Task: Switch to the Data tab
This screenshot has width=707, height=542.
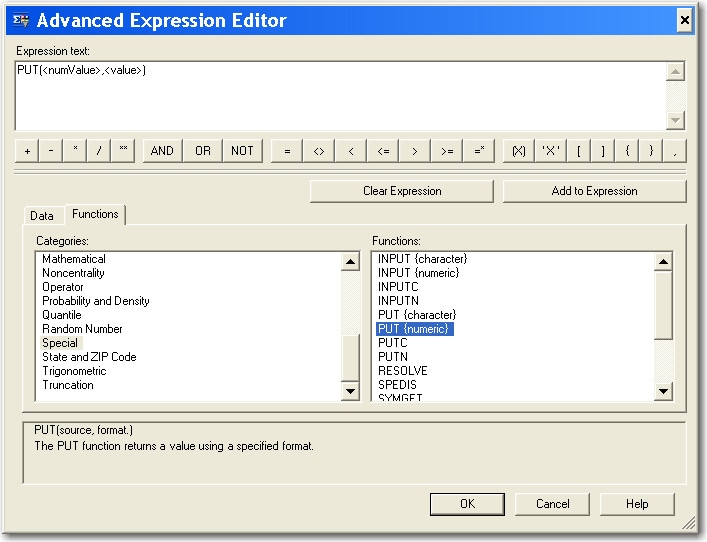Action: pos(42,215)
